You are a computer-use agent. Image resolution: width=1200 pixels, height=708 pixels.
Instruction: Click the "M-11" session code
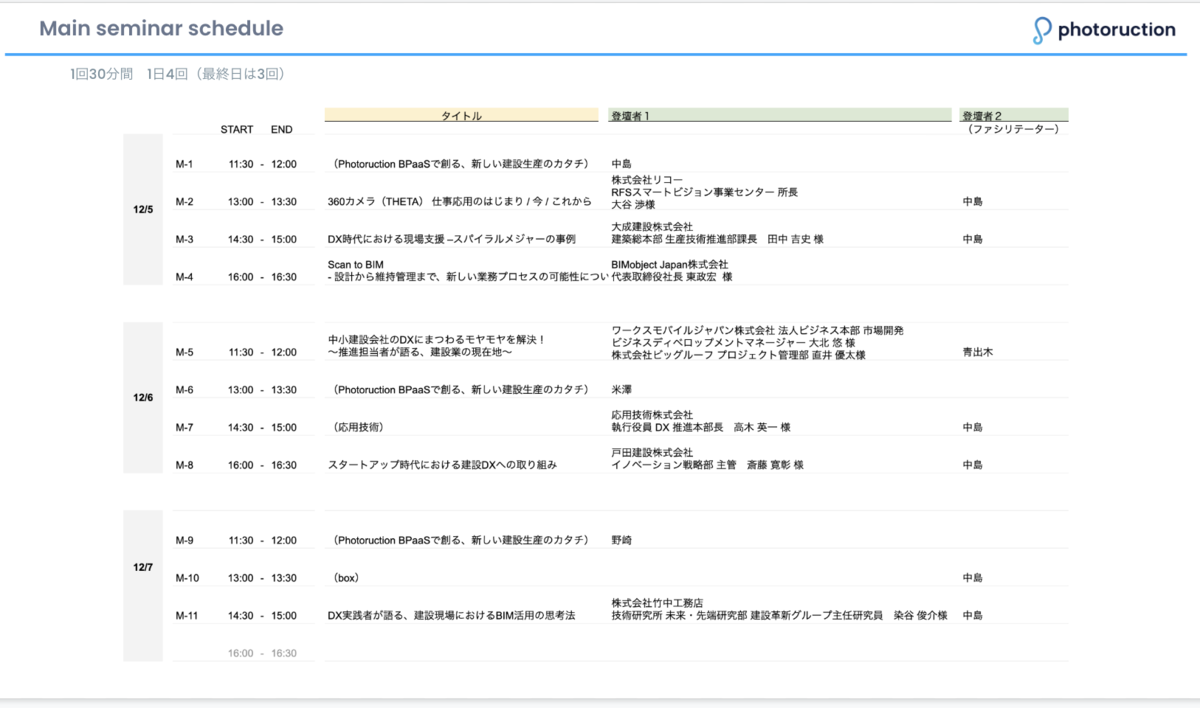(187, 616)
